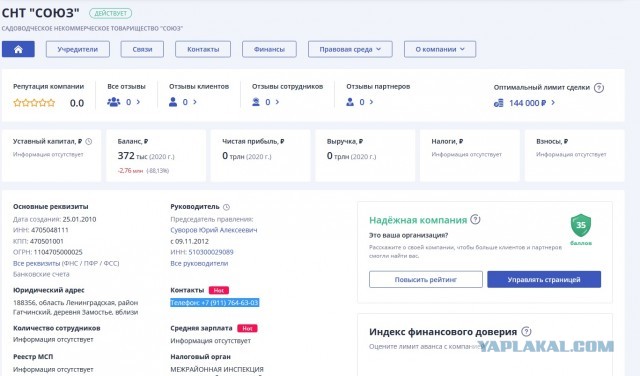Click the Нов badge beside Контакты
Screen dimensions: 640x376
pos(219,290)
